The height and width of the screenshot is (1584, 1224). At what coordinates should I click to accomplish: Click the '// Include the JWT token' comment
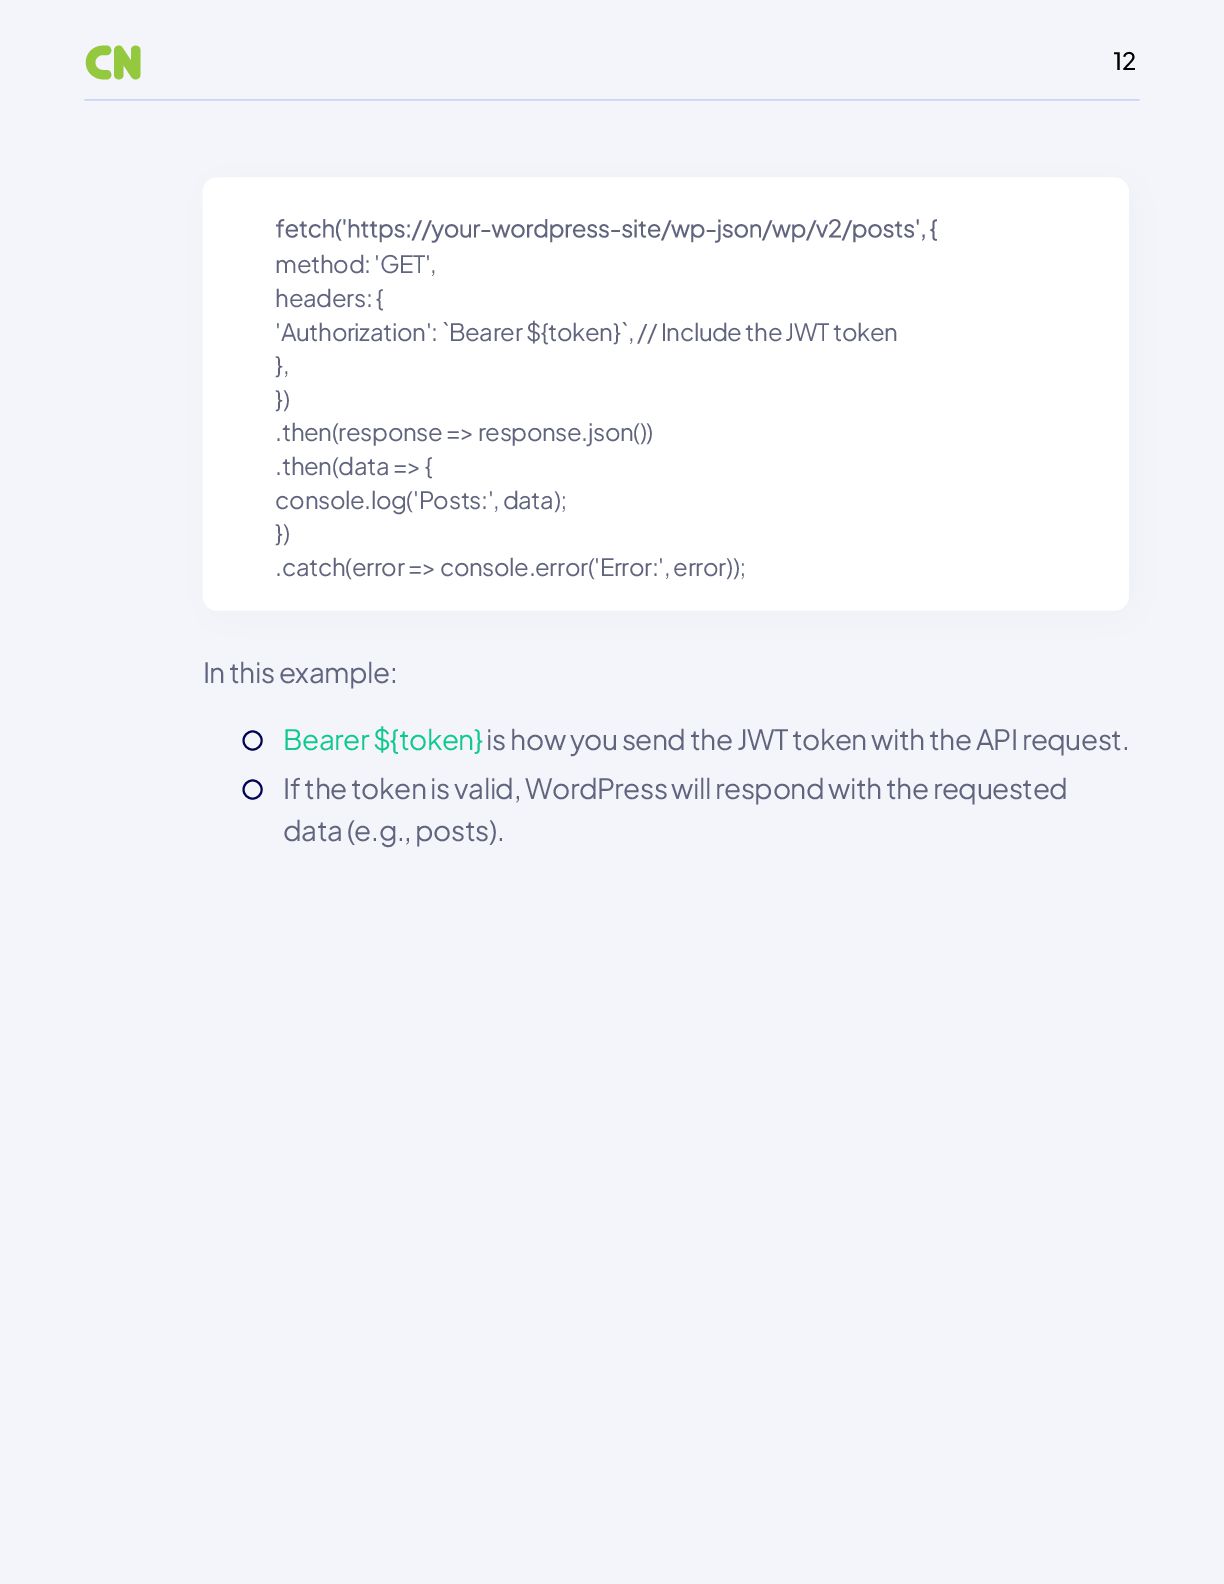coord(767,332)
